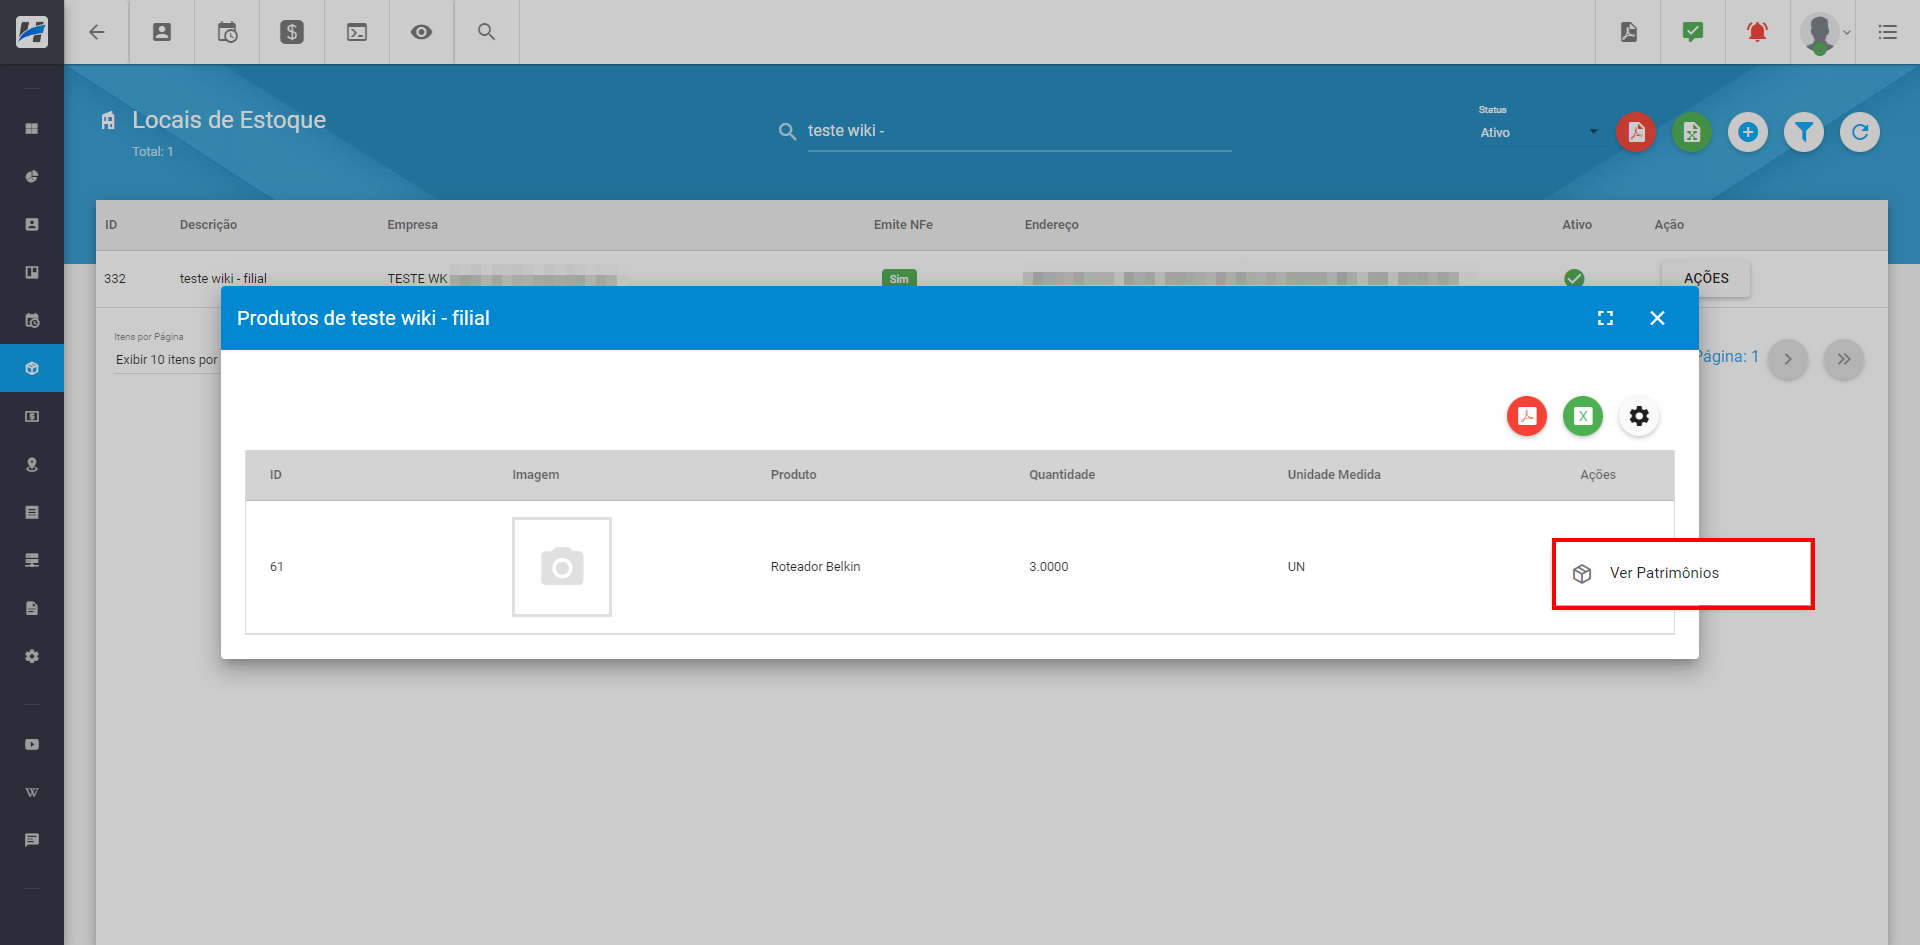This screenshot has height=945, width=1920.
Task: Open the pie chart icon in sidebar
Action: coord(32,177)
